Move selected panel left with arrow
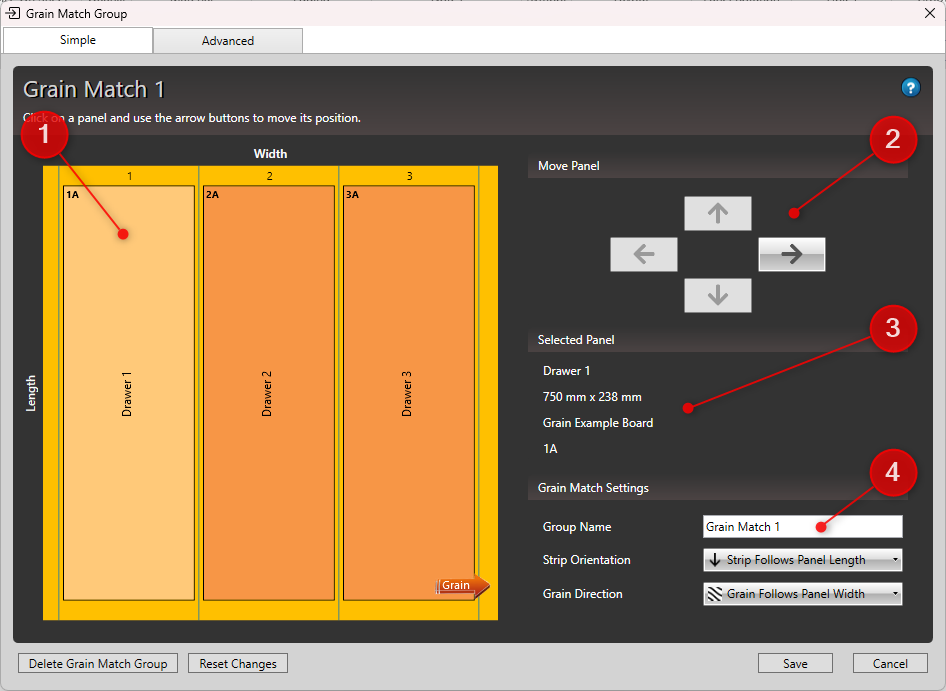Viewport: 946px width, 691px height. [644, 254]
